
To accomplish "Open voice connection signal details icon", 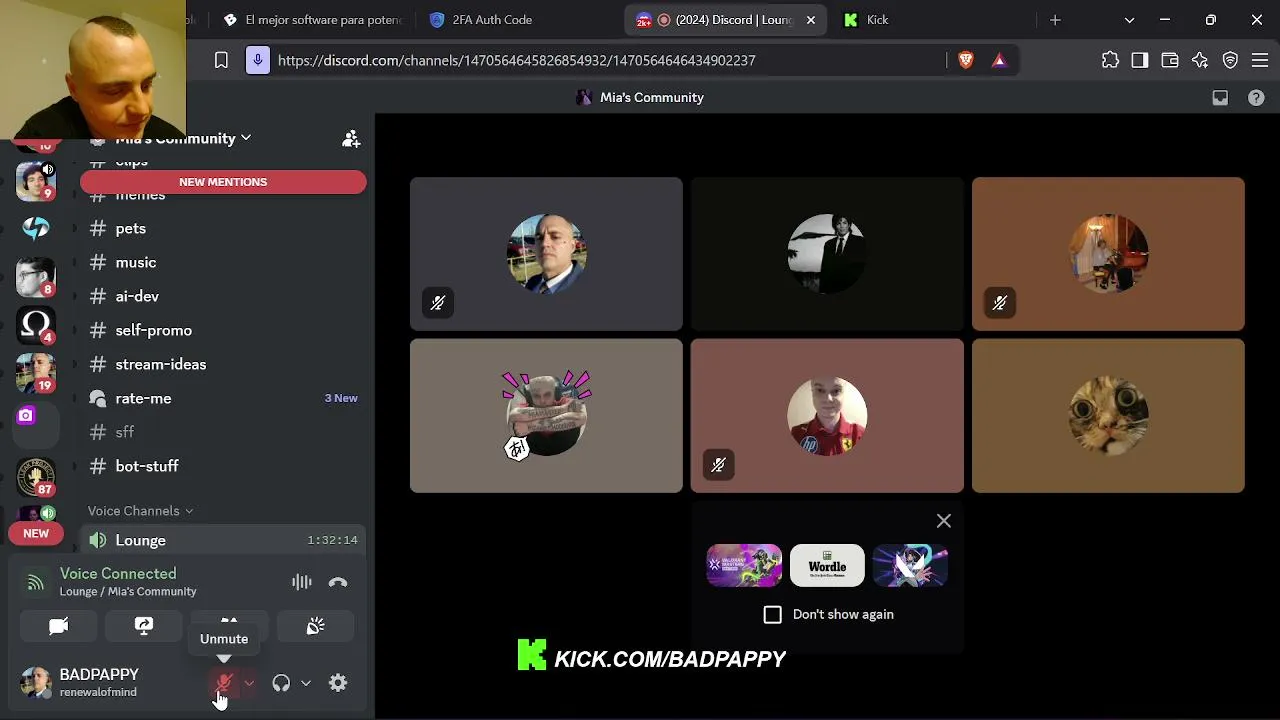I will click(x=35, y=582).
